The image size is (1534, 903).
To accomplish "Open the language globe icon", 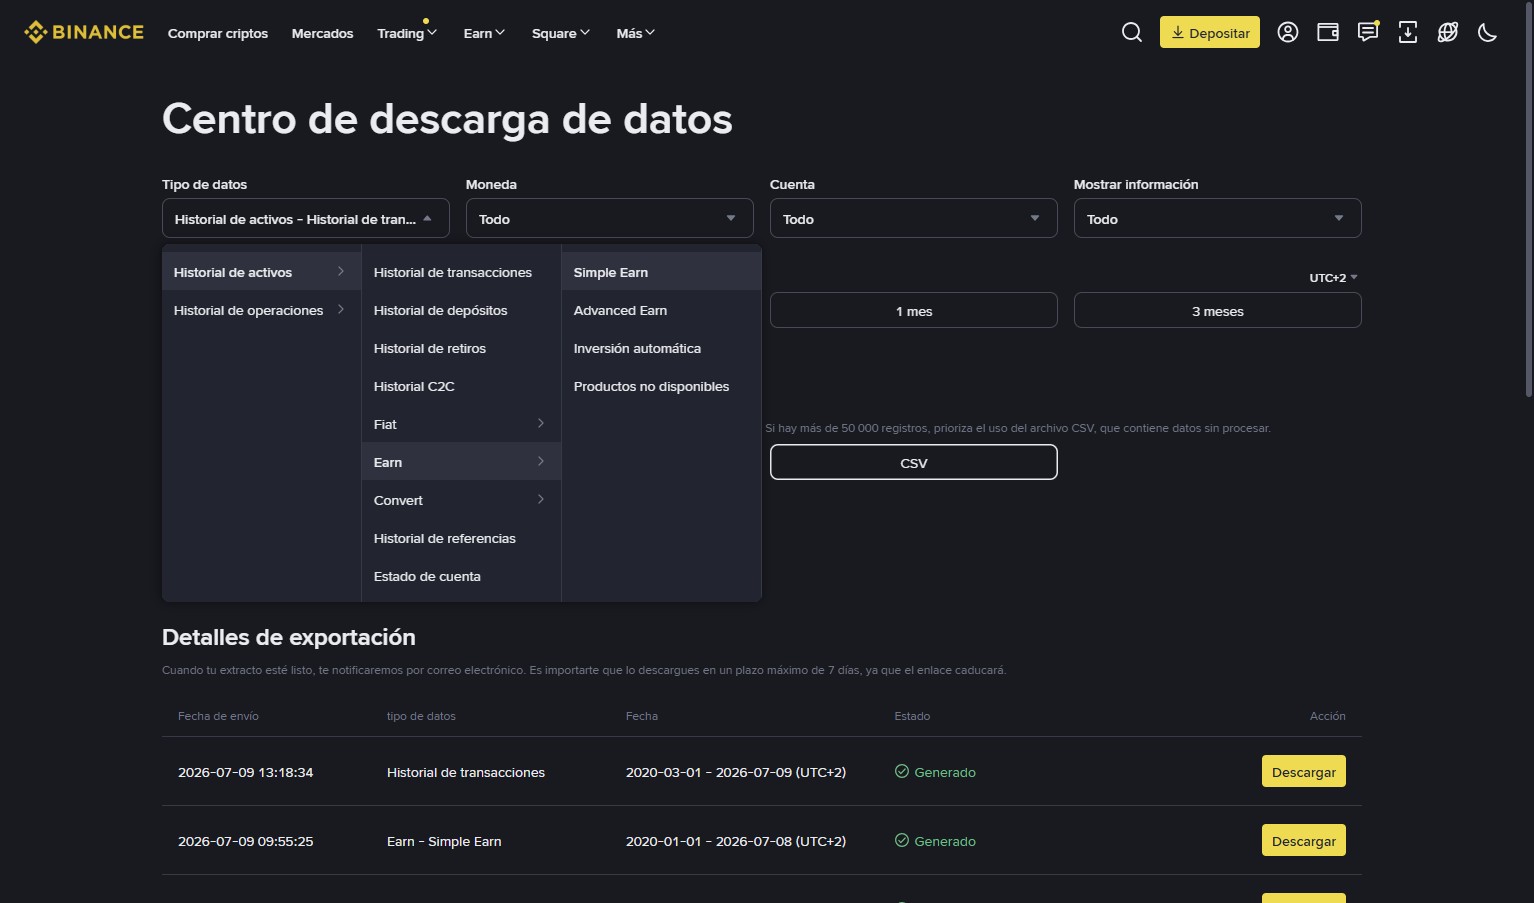I will coord(1448,32).
